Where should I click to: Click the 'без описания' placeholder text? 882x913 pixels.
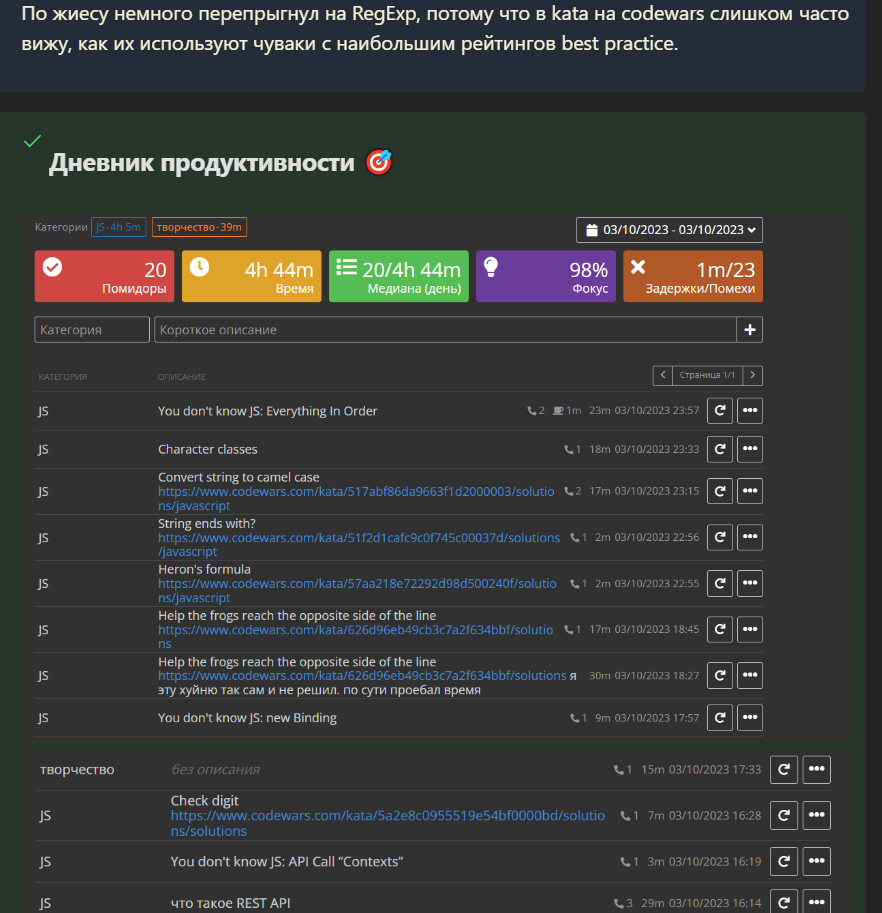tap(215, 770)
